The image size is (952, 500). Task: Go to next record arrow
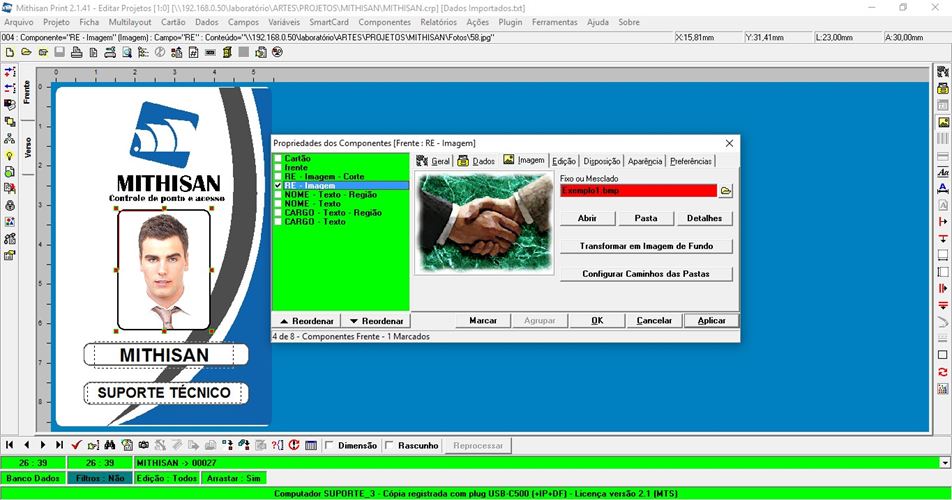tap(42, 445)
